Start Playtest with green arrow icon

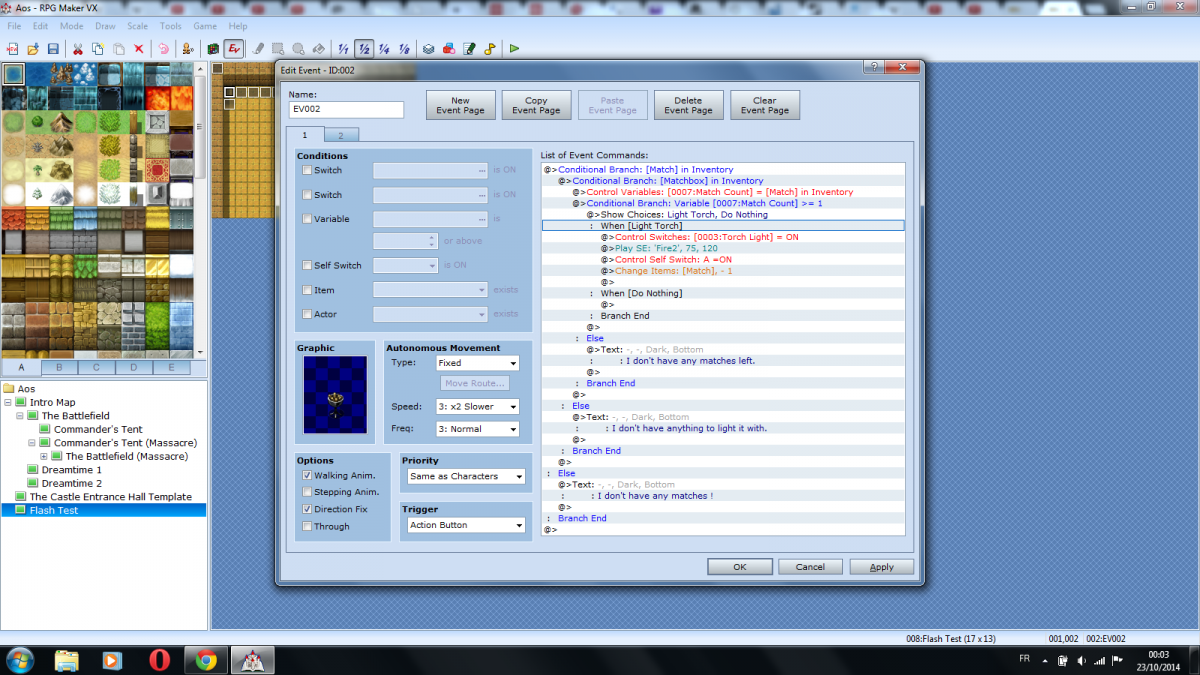[514, 48]
